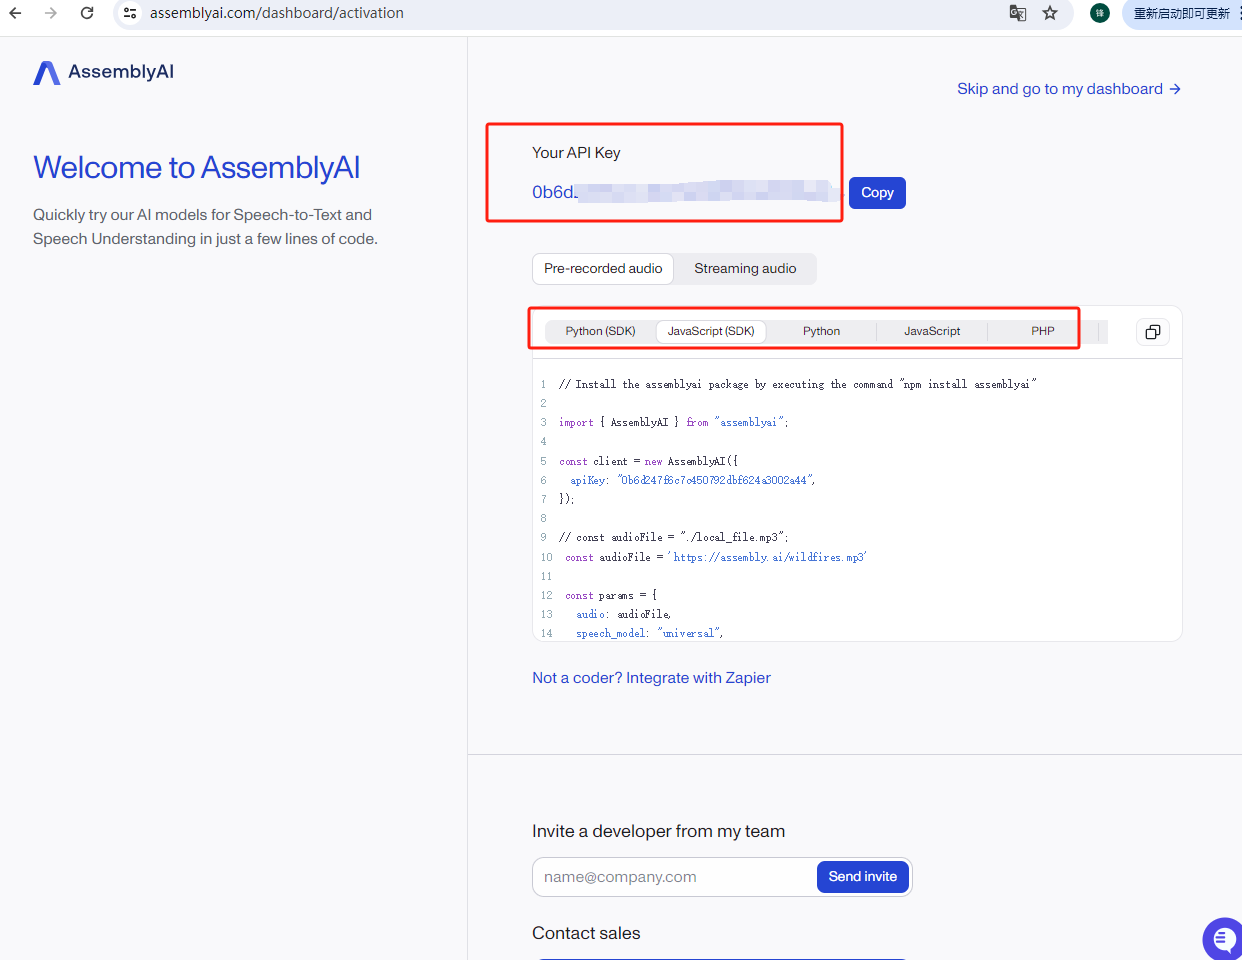
Task: Copy code snippet using copy icon
Action: pos(1153,332)
